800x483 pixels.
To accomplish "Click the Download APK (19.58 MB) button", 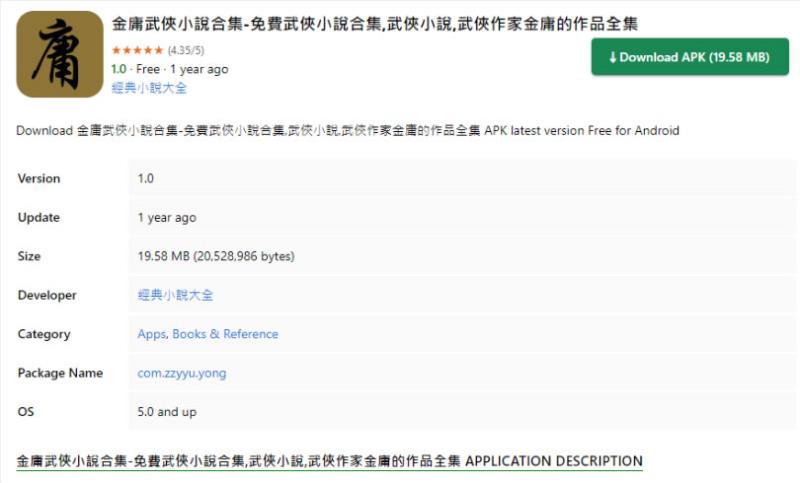I will pyautogui.click(x=690, y=57).
